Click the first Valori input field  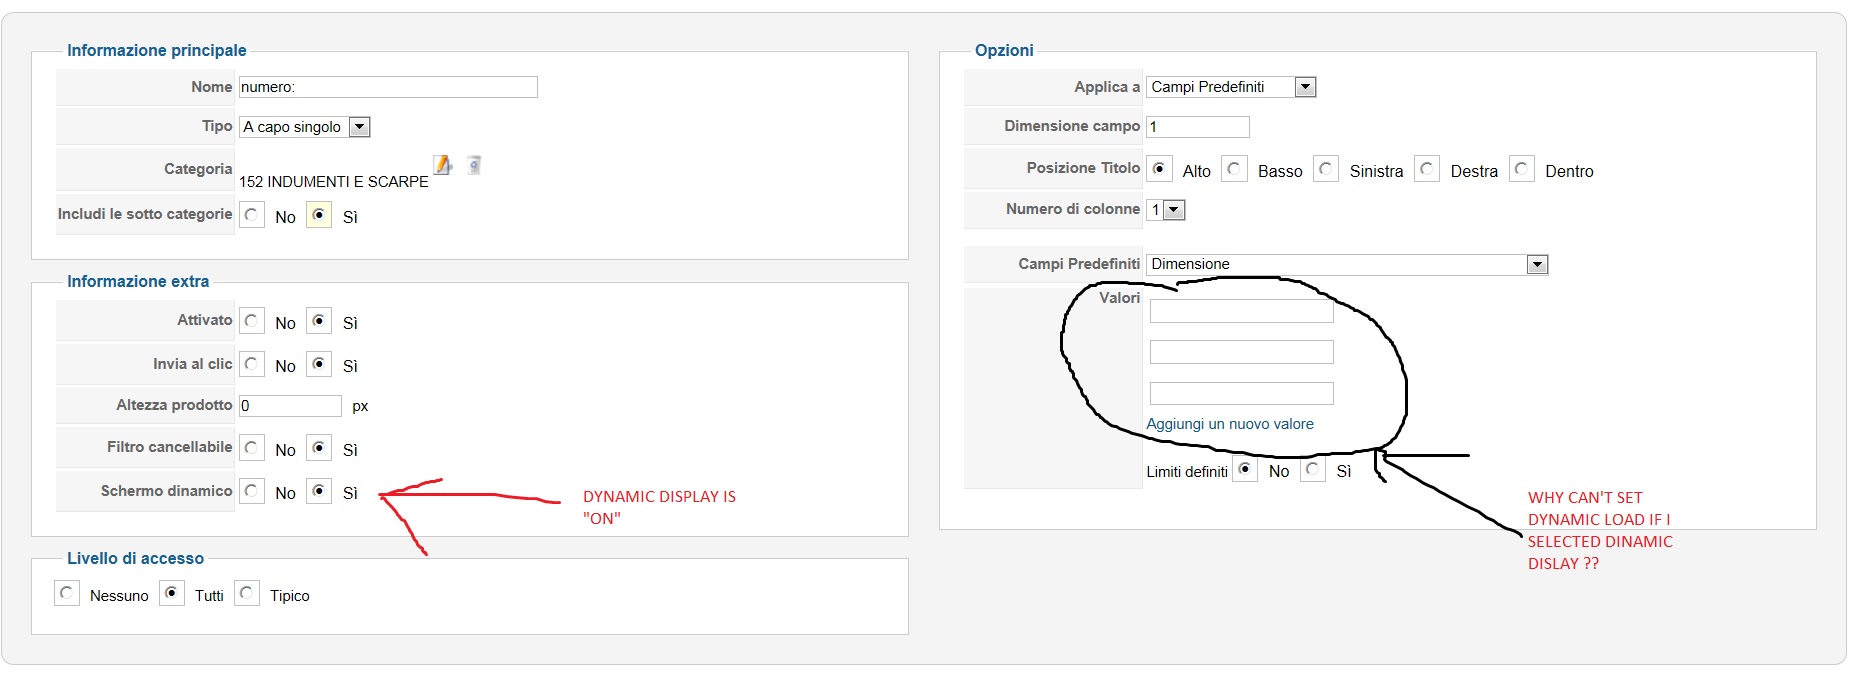click(1242, 312)
